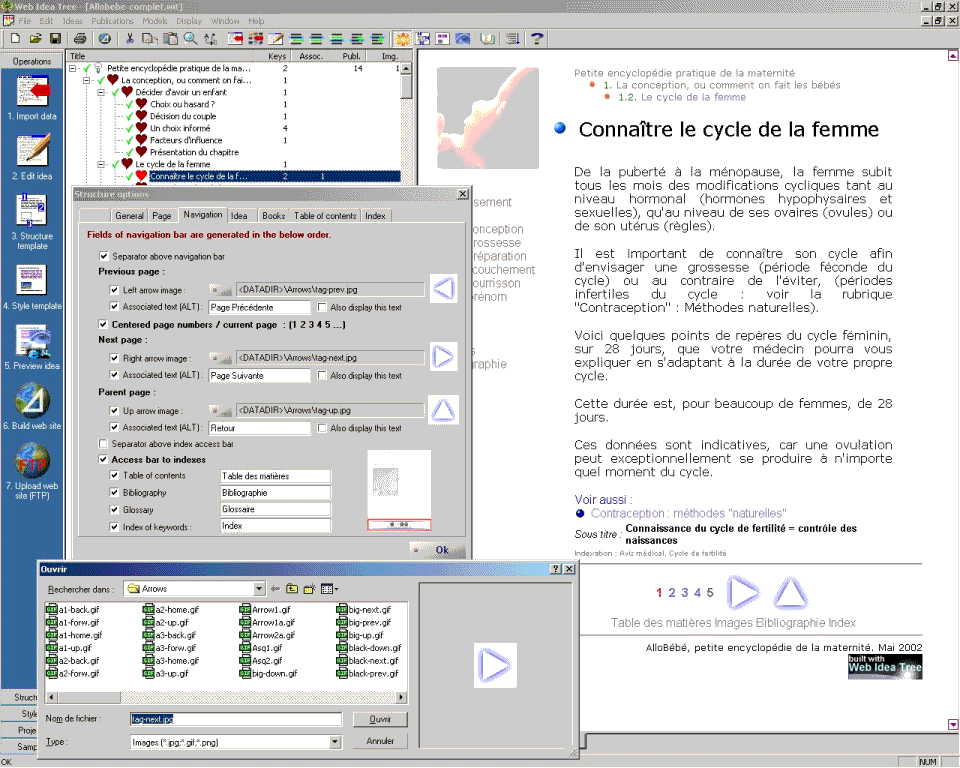960x768 pixels.
Task: Click the Annuler button
Action: point(380,742)
